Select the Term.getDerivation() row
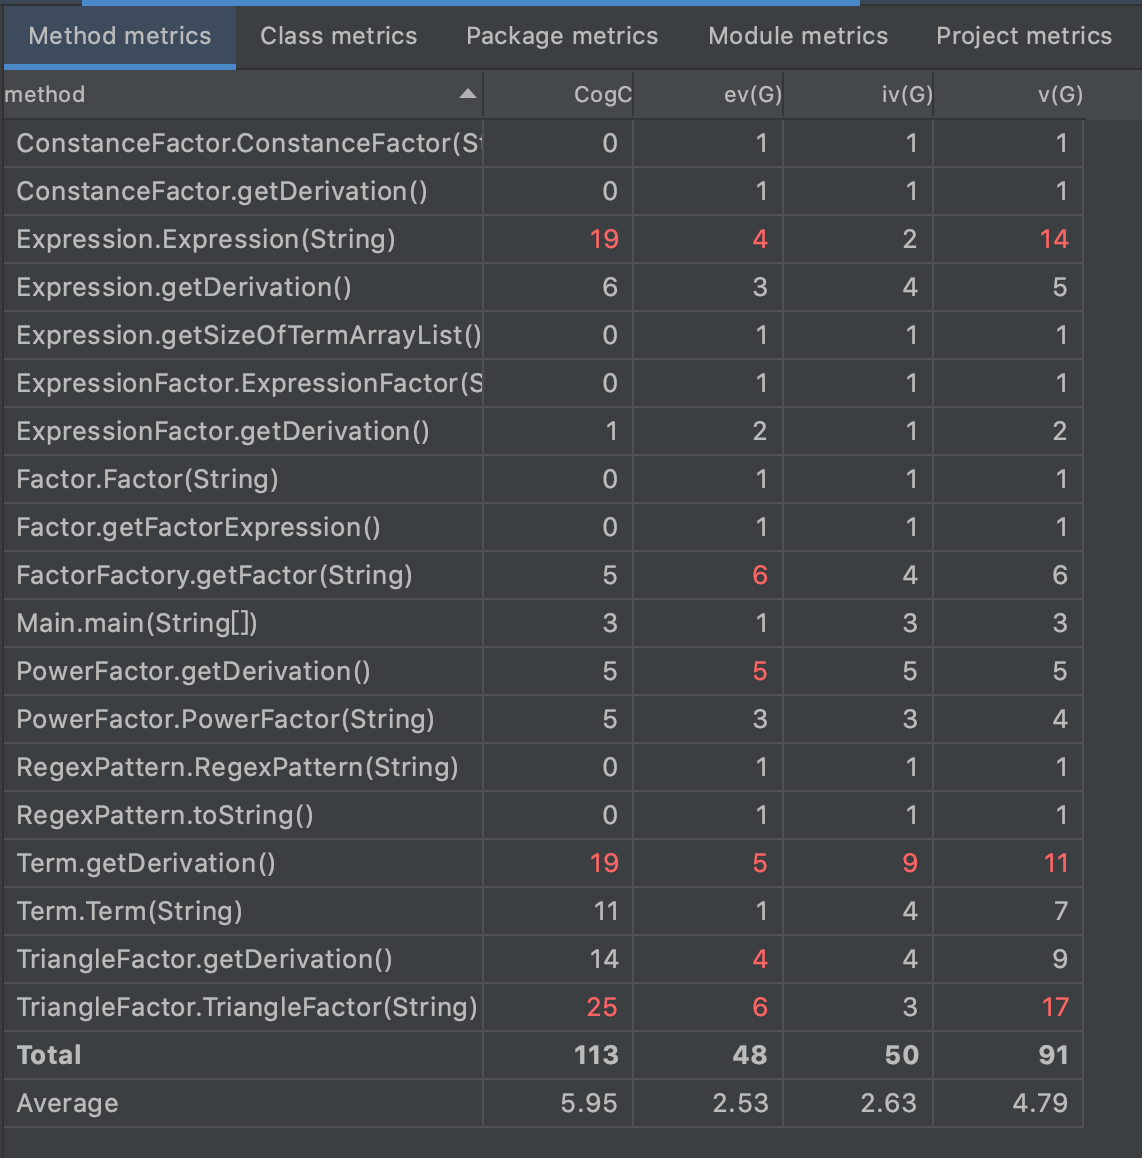 (146, 863)
